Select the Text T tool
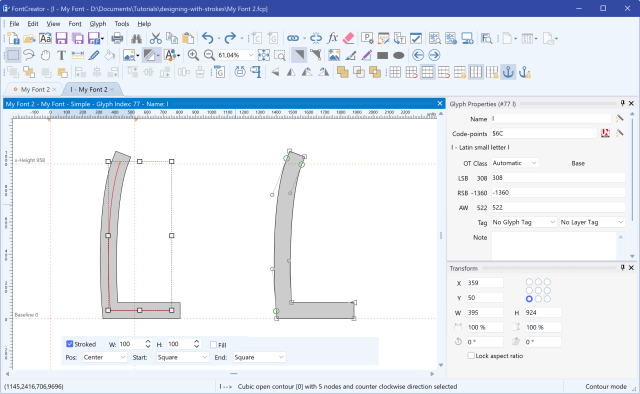Image resolution: width=640 pixels, height=394 pixels. click(61, 55)
